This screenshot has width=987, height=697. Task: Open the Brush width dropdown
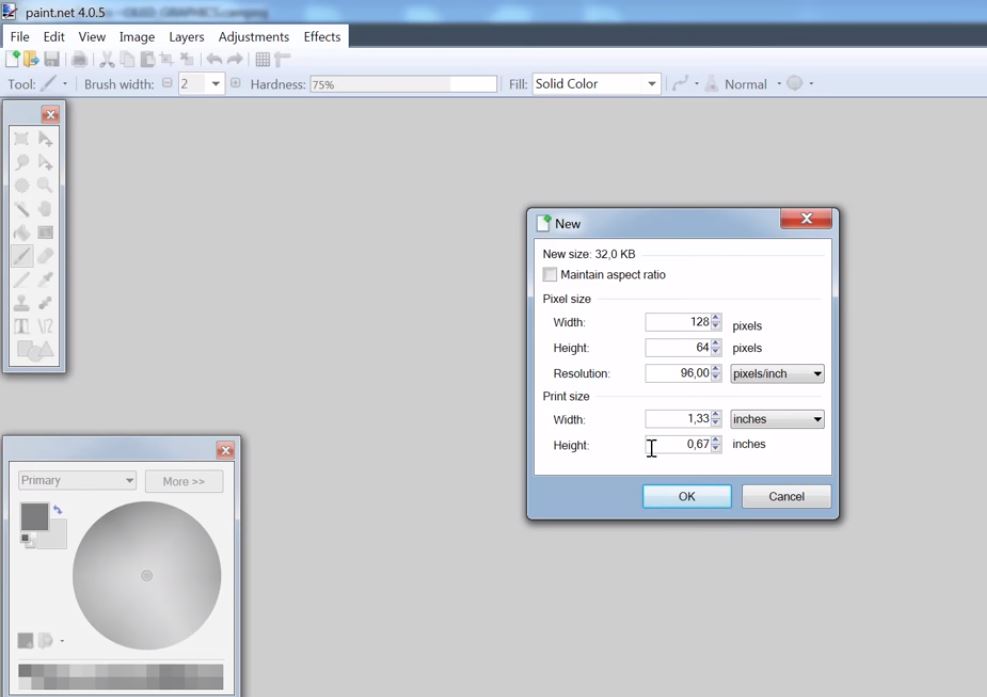215,84
